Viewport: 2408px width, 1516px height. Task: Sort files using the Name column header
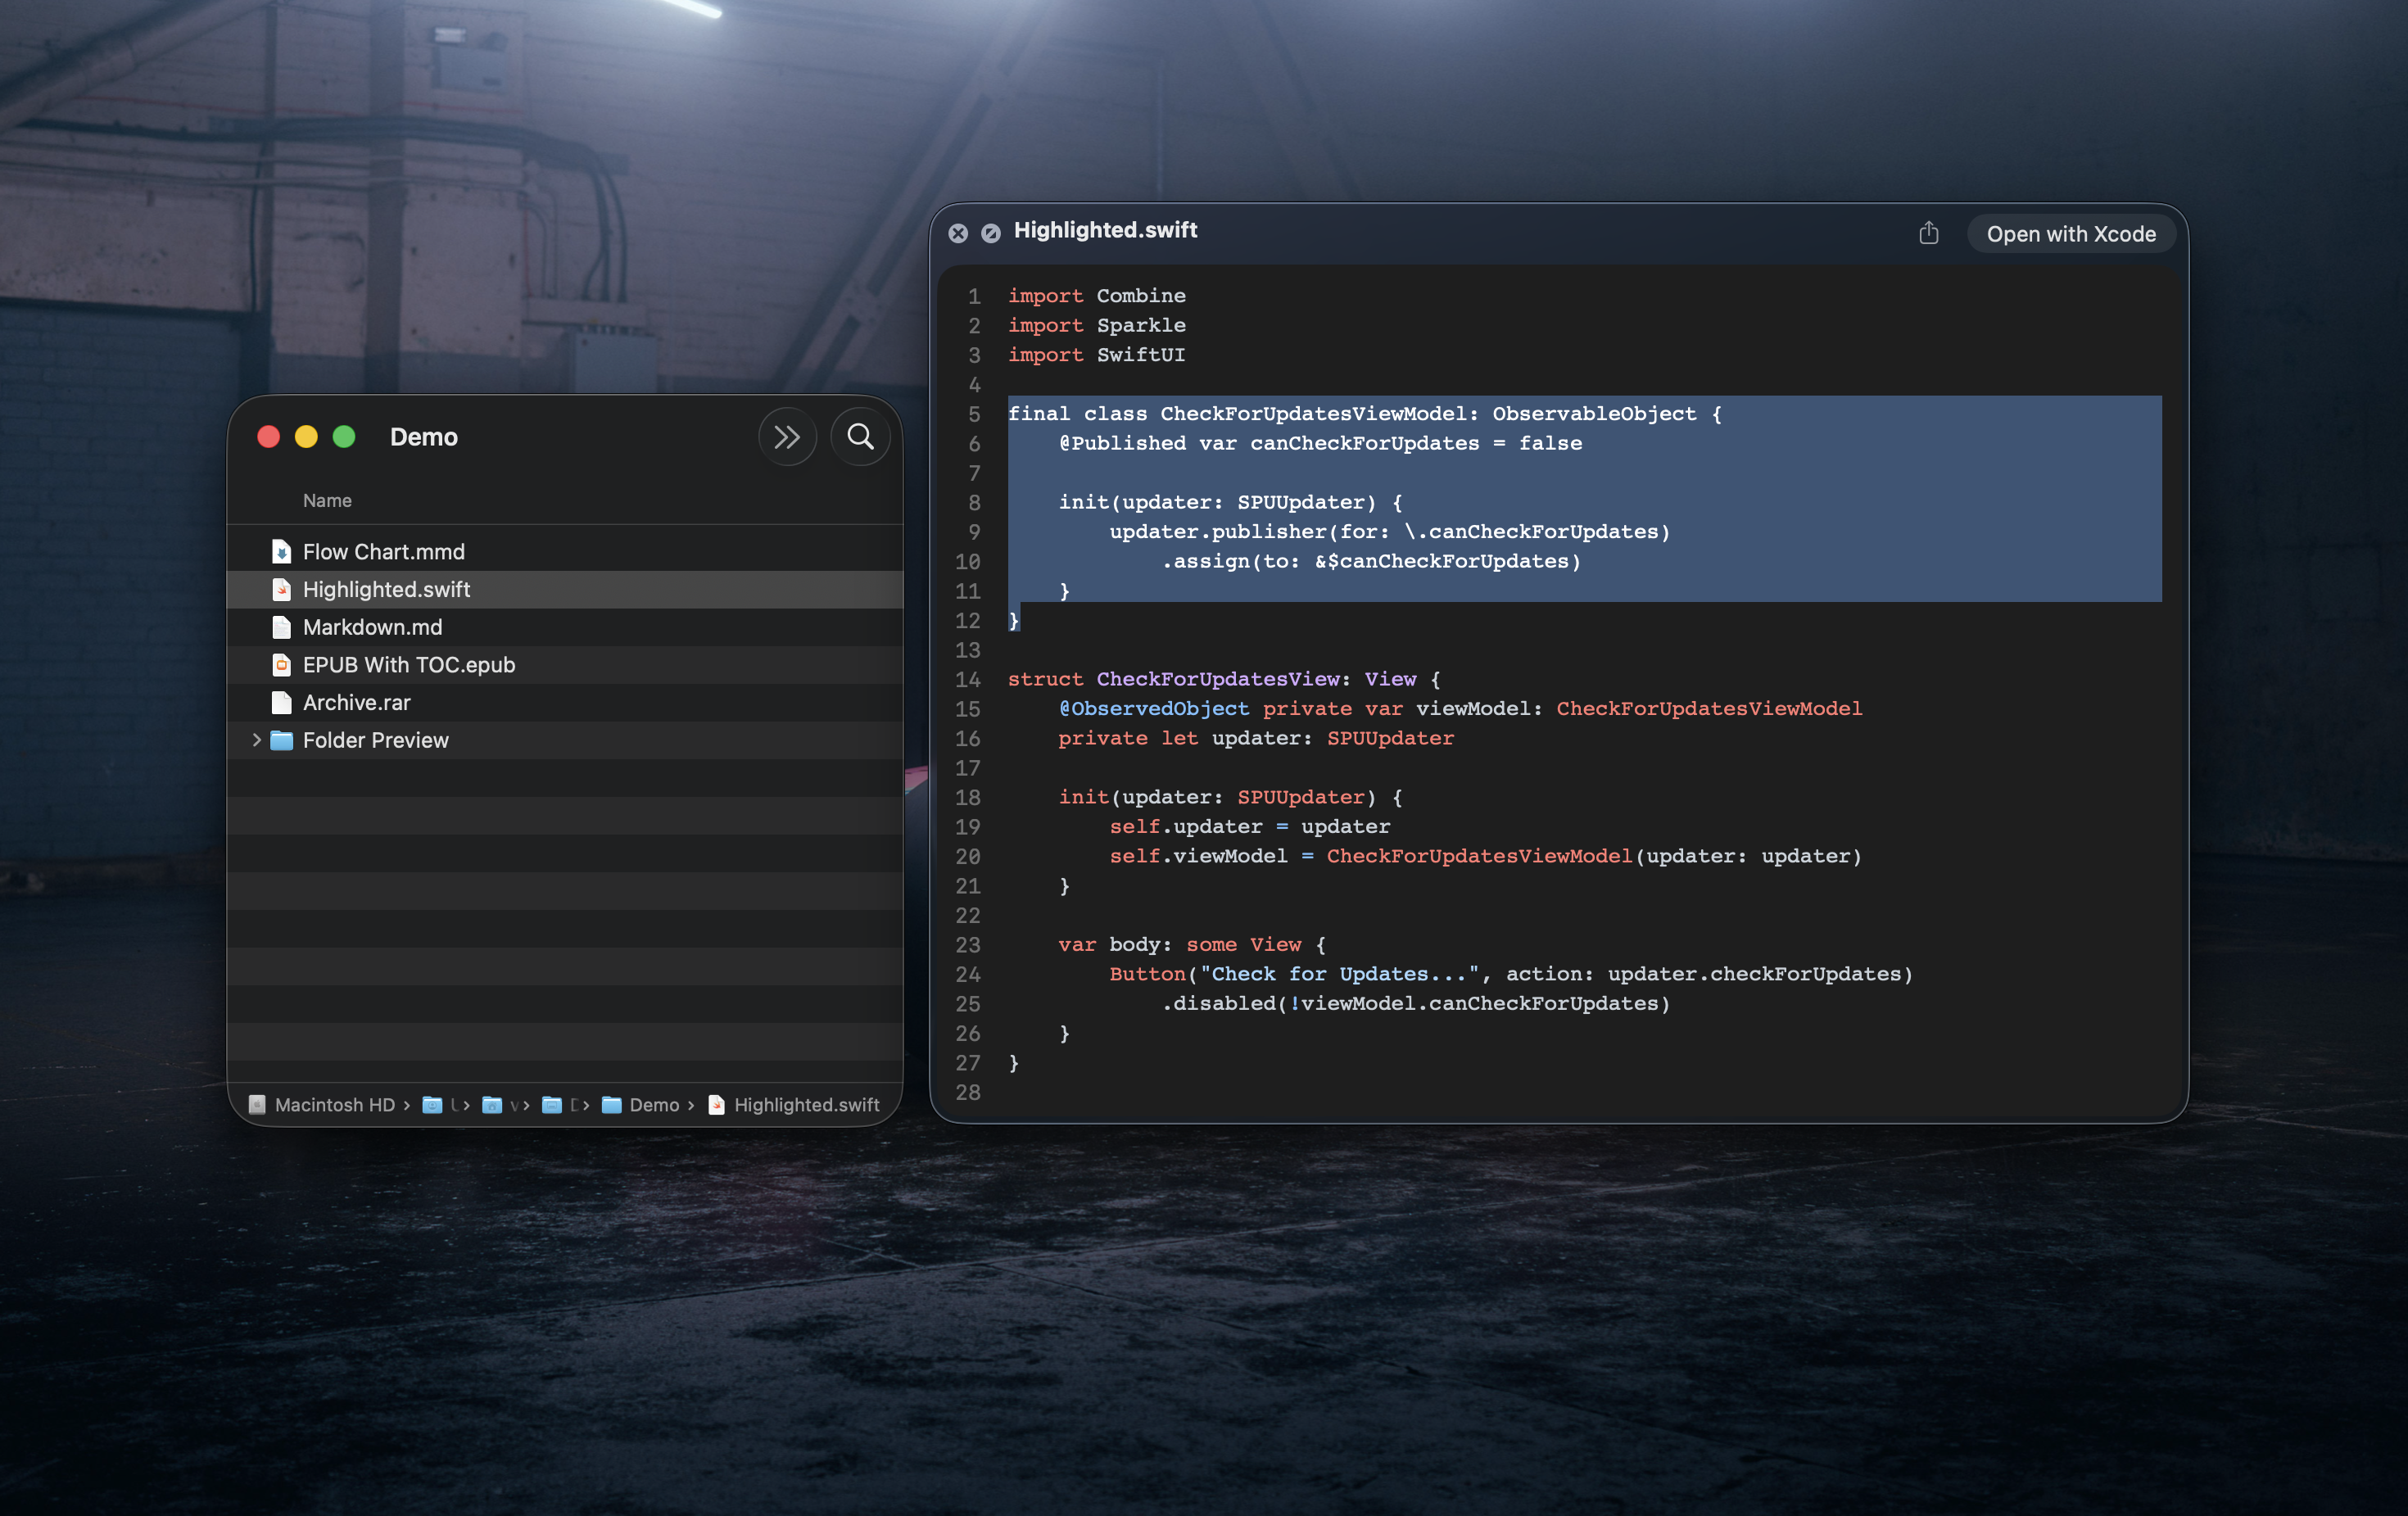327,500
